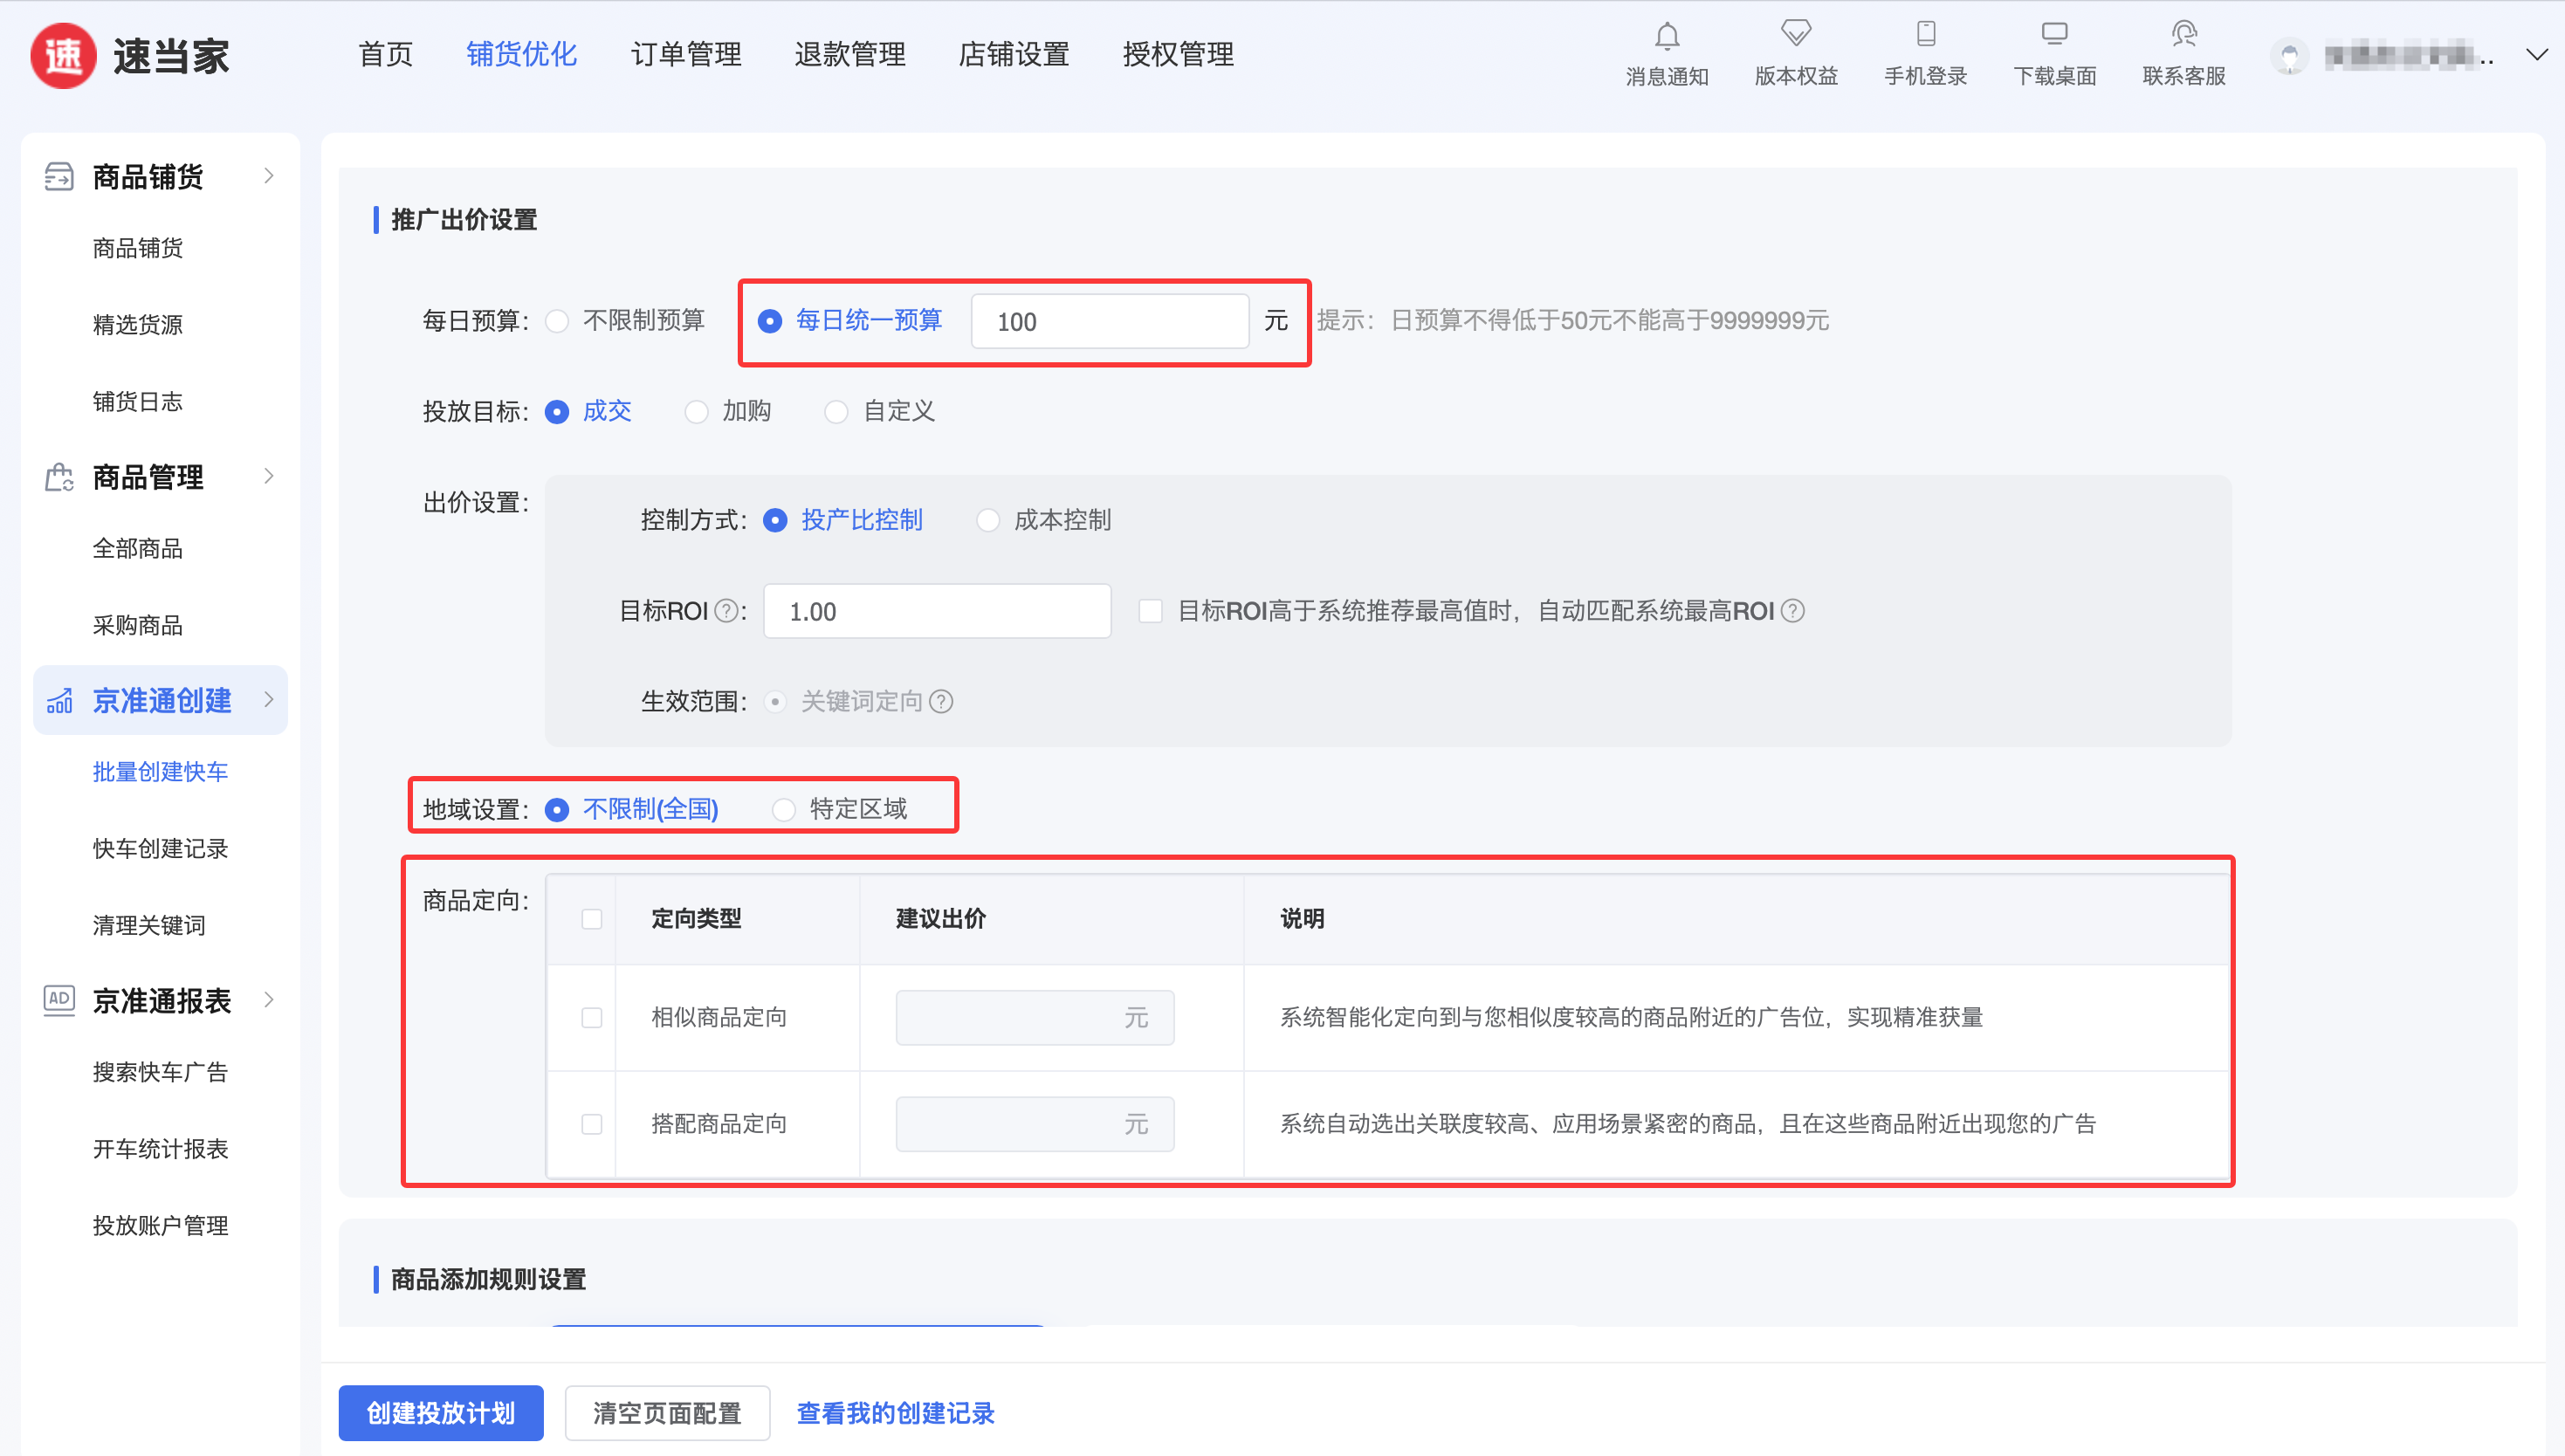Select 特定区域 region option
The width and height of the screenshot is (2565, 1456).
pyautogui.click(x=784, y=809)
